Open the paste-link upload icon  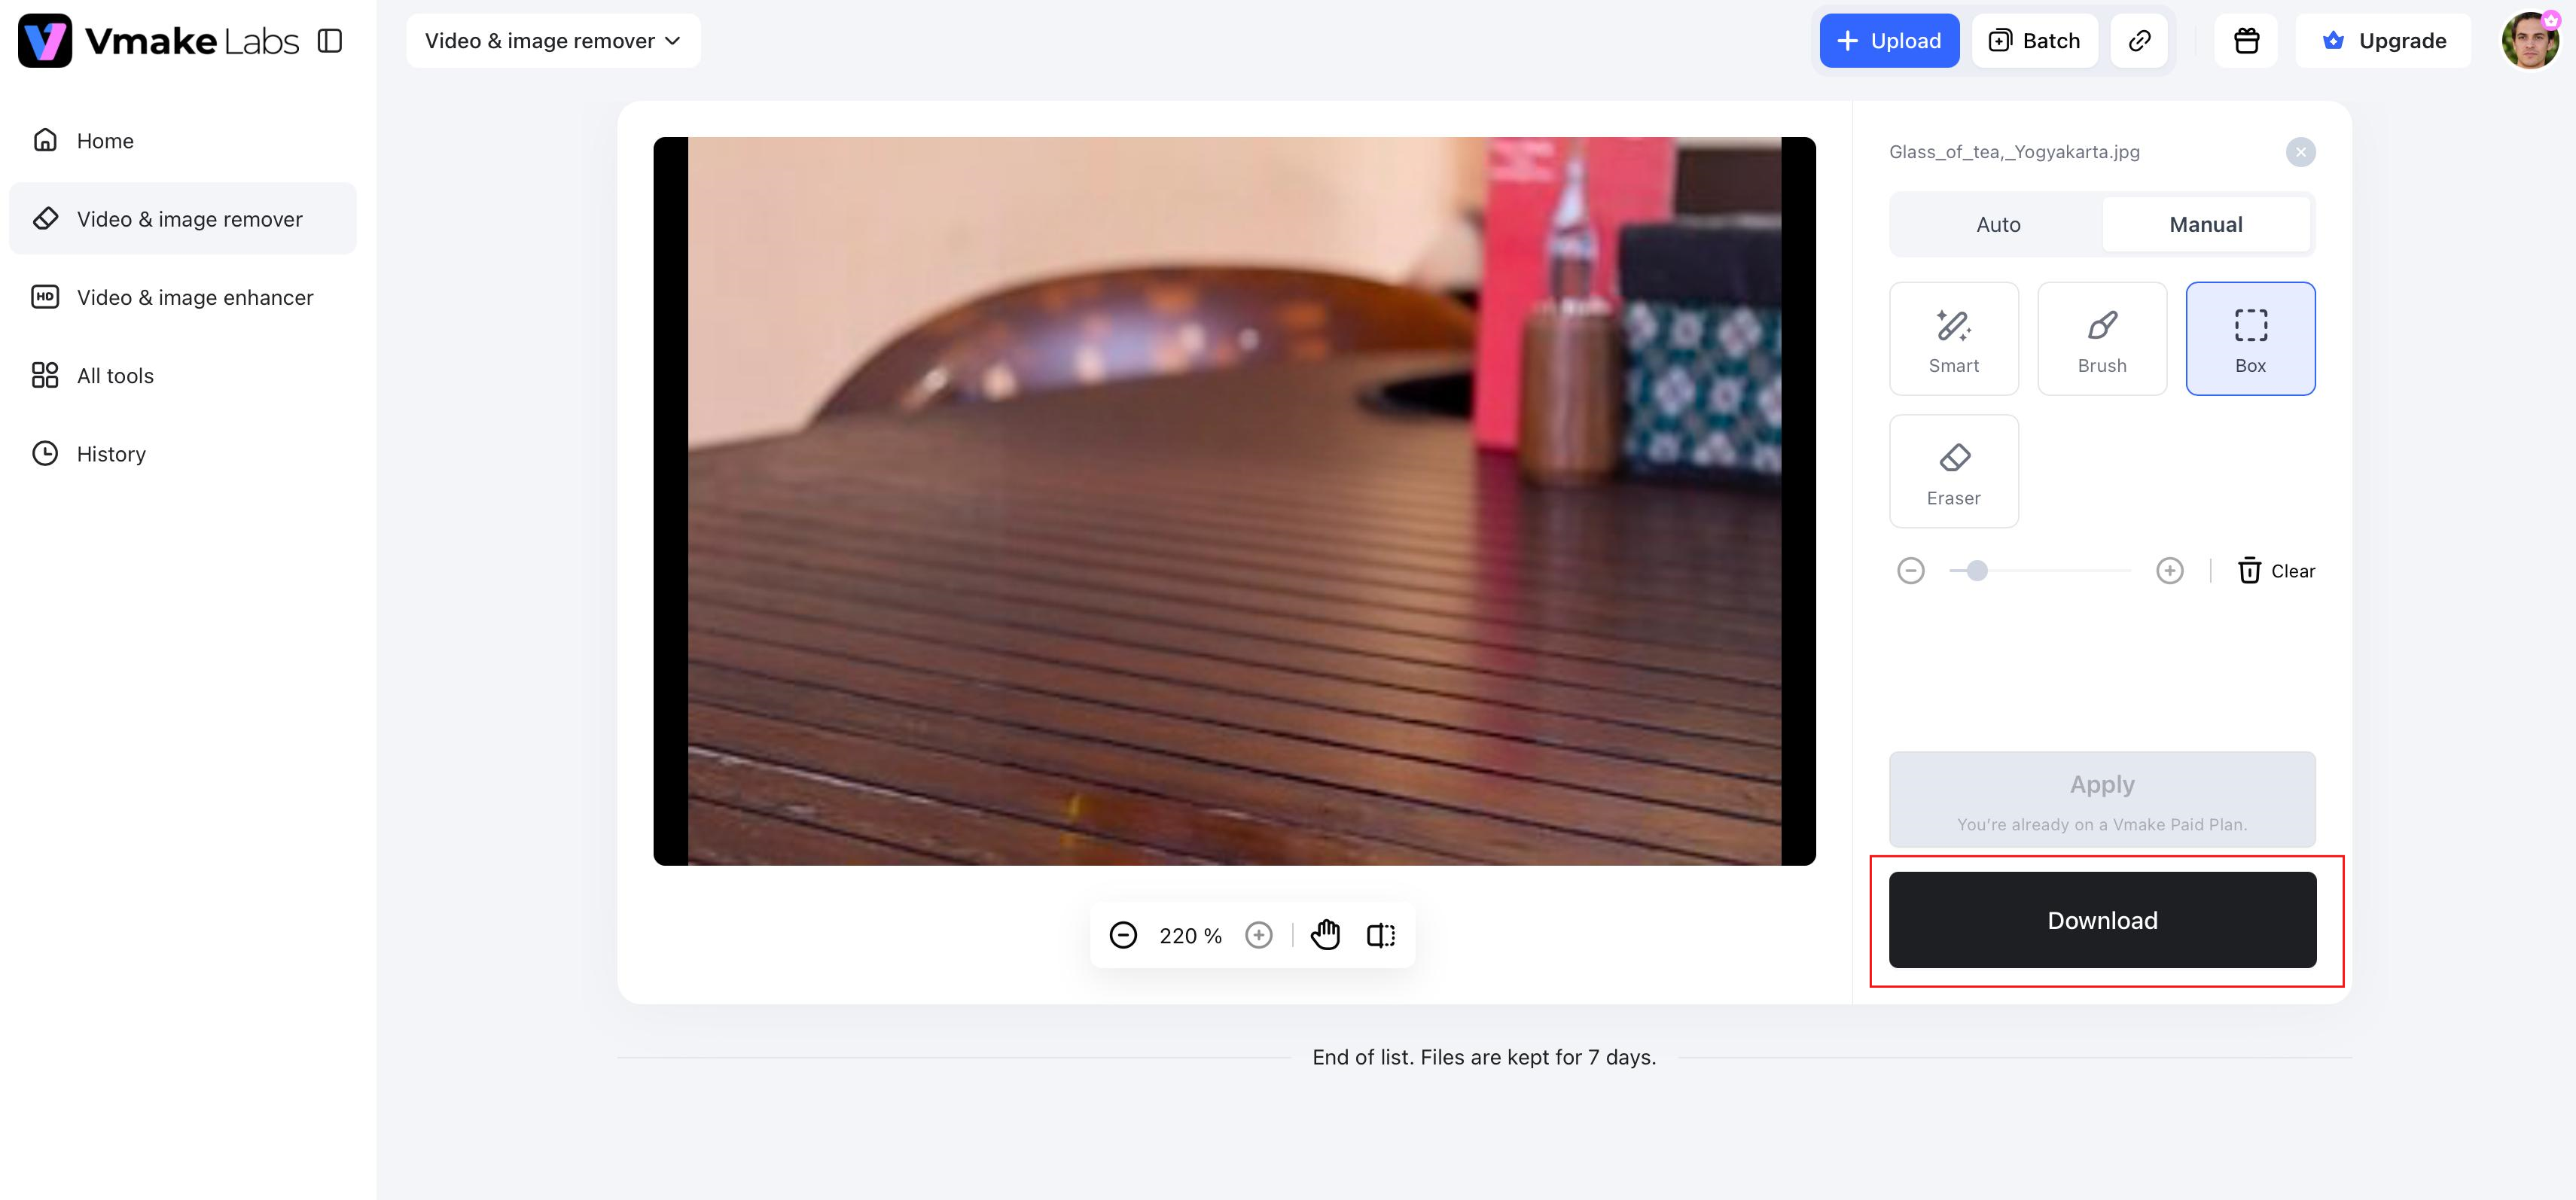(x=2139, y=41)
